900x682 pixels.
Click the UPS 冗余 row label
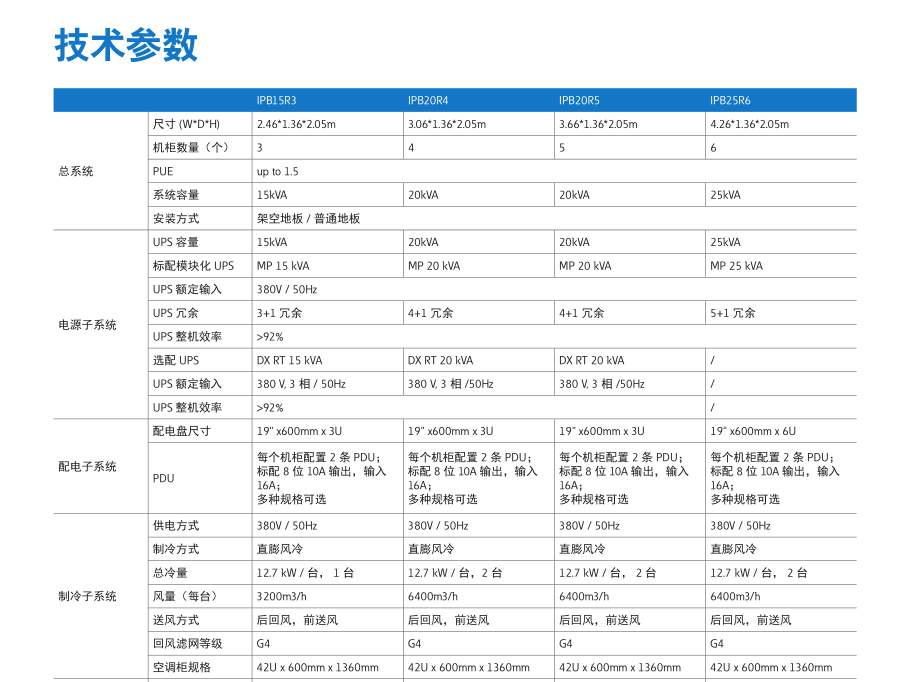click(176, 313)
